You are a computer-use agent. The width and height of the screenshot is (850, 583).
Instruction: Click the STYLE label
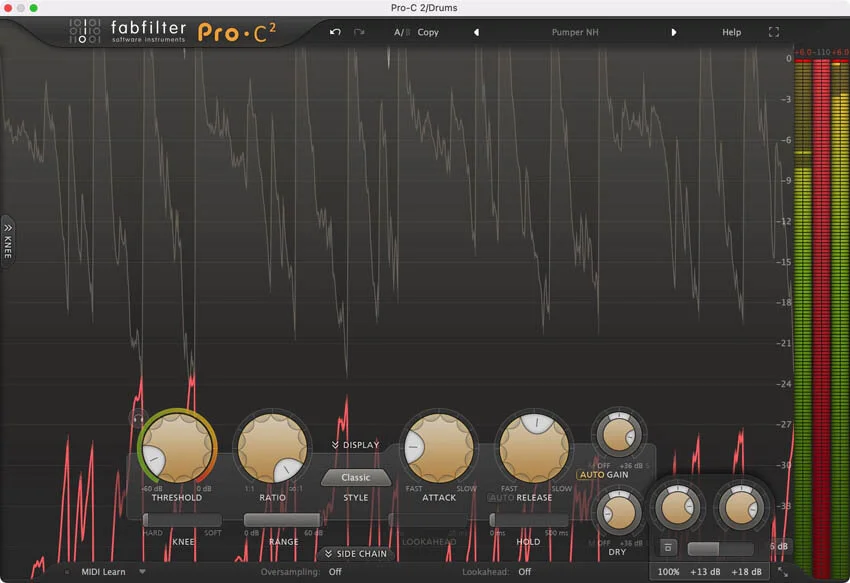(356, 497)
